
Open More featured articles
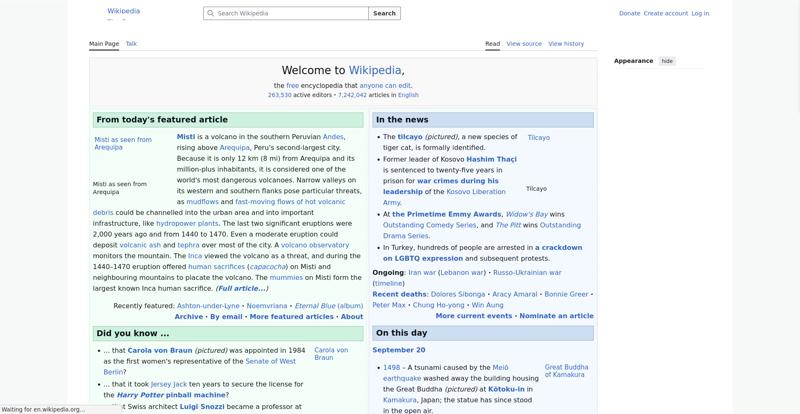(x=291, y=316)
